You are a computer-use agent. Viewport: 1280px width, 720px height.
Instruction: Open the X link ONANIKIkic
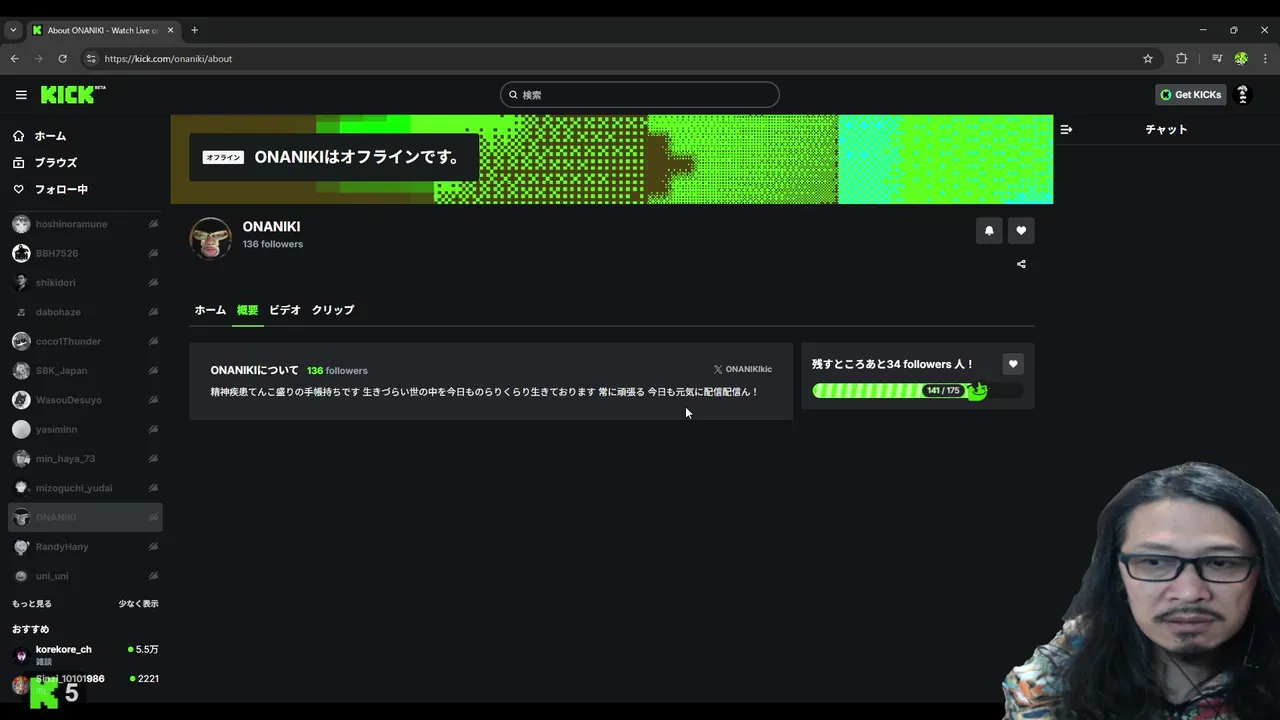(742, 370)
